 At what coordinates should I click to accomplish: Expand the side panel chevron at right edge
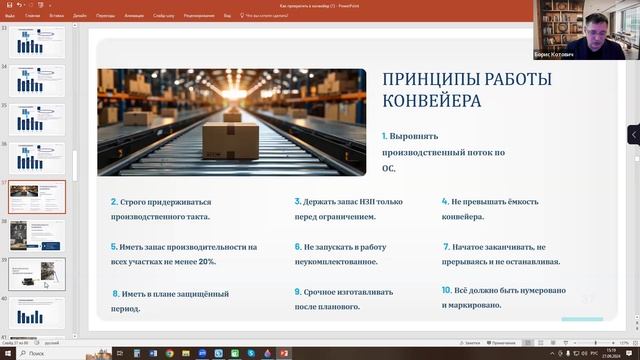[633, 135]
